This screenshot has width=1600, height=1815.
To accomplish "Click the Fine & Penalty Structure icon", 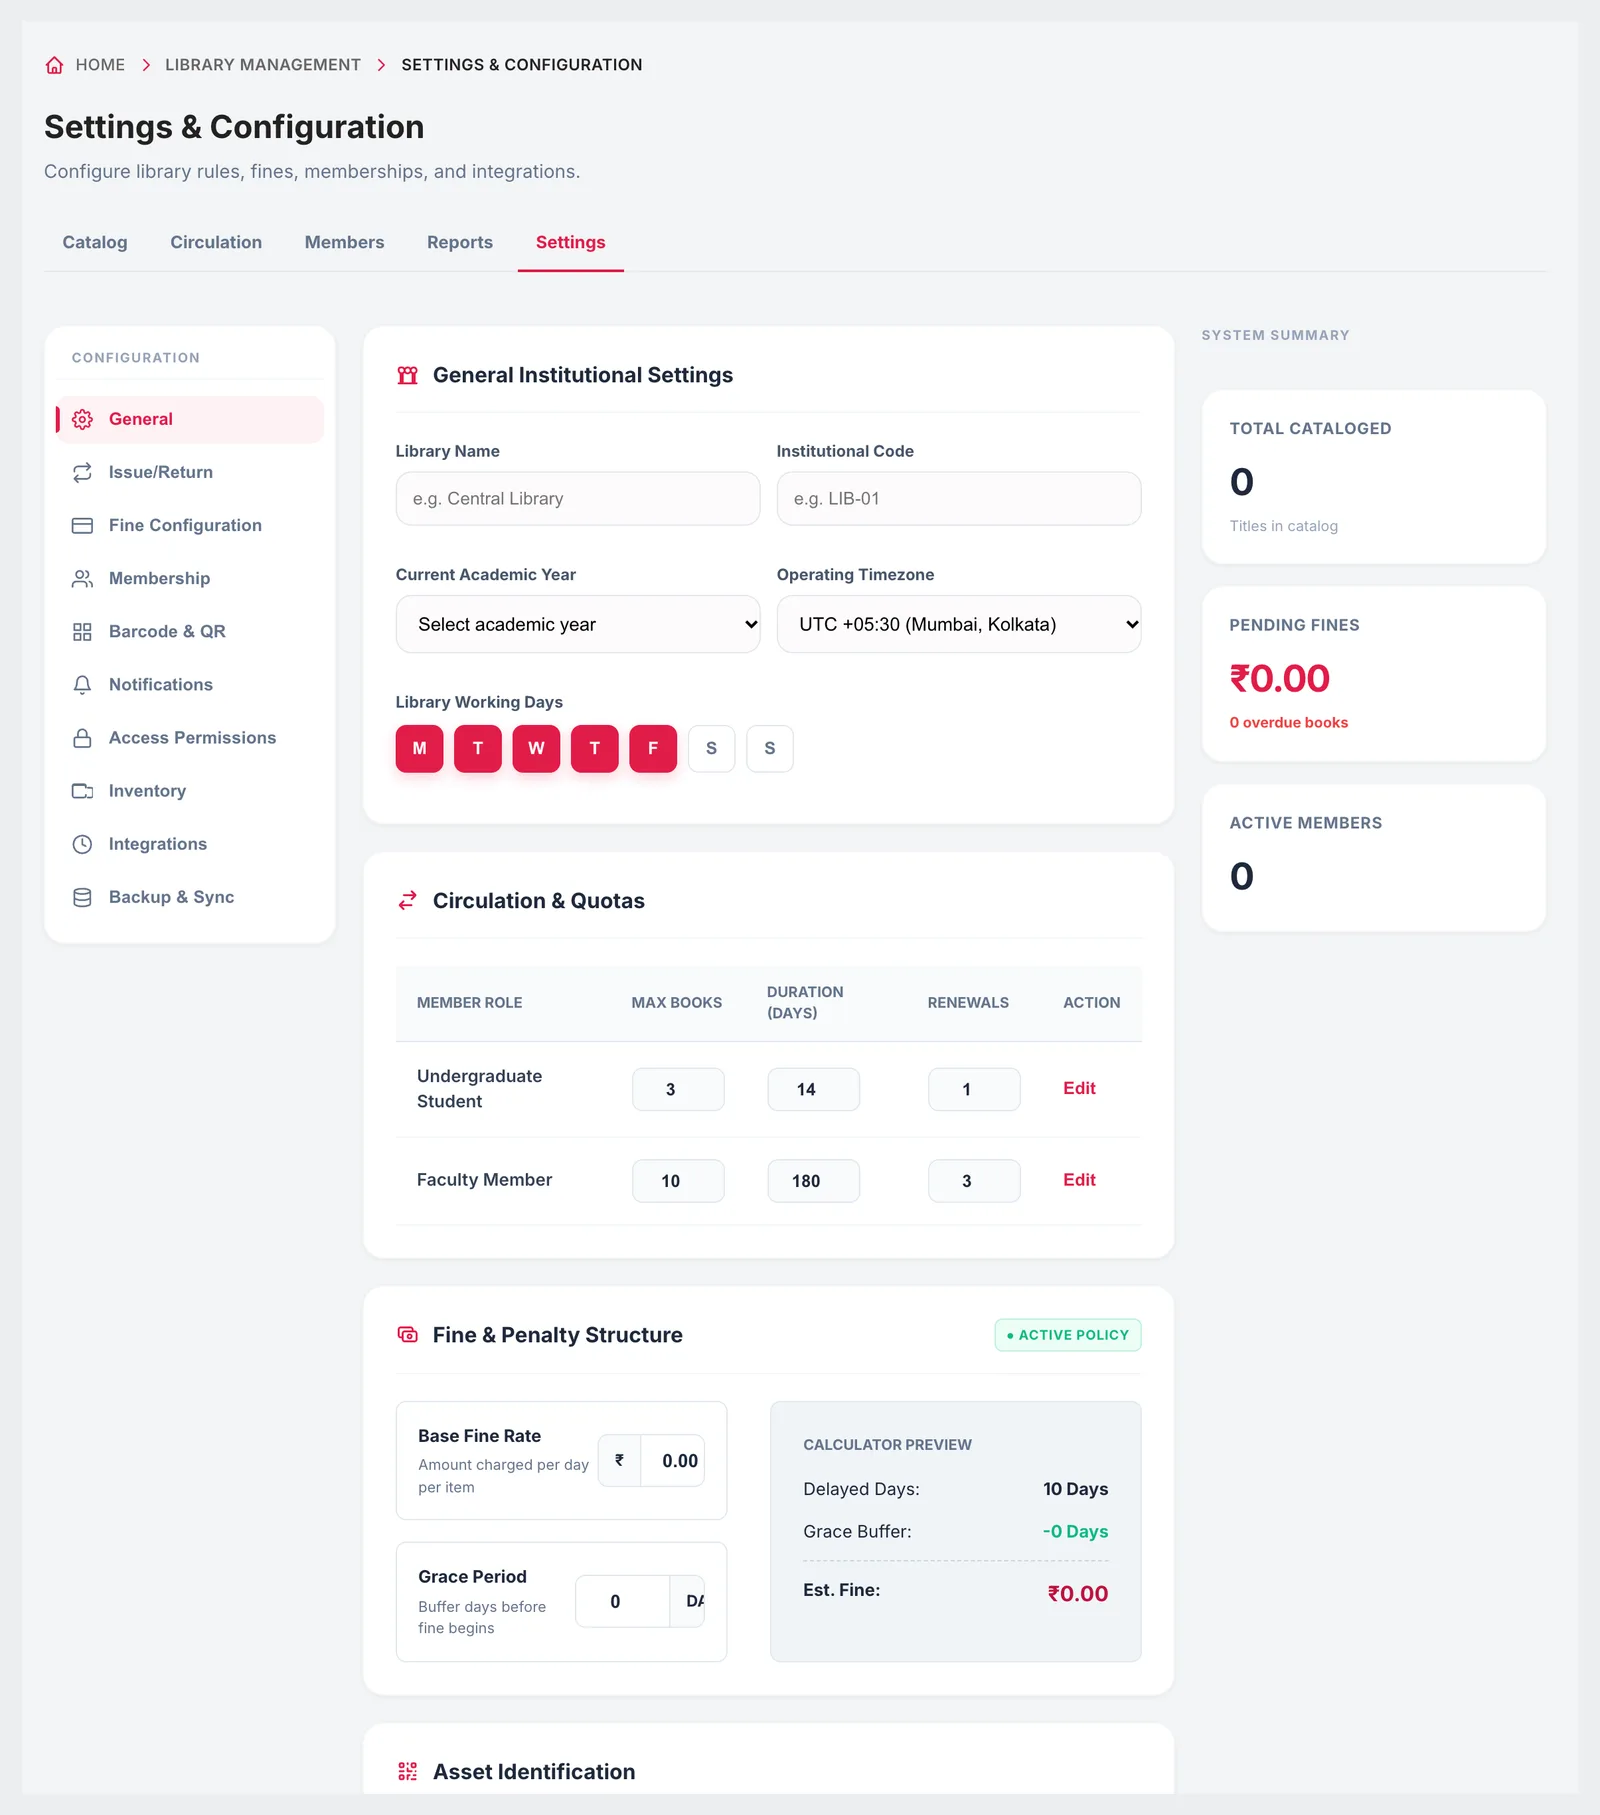I will 408,1335.
